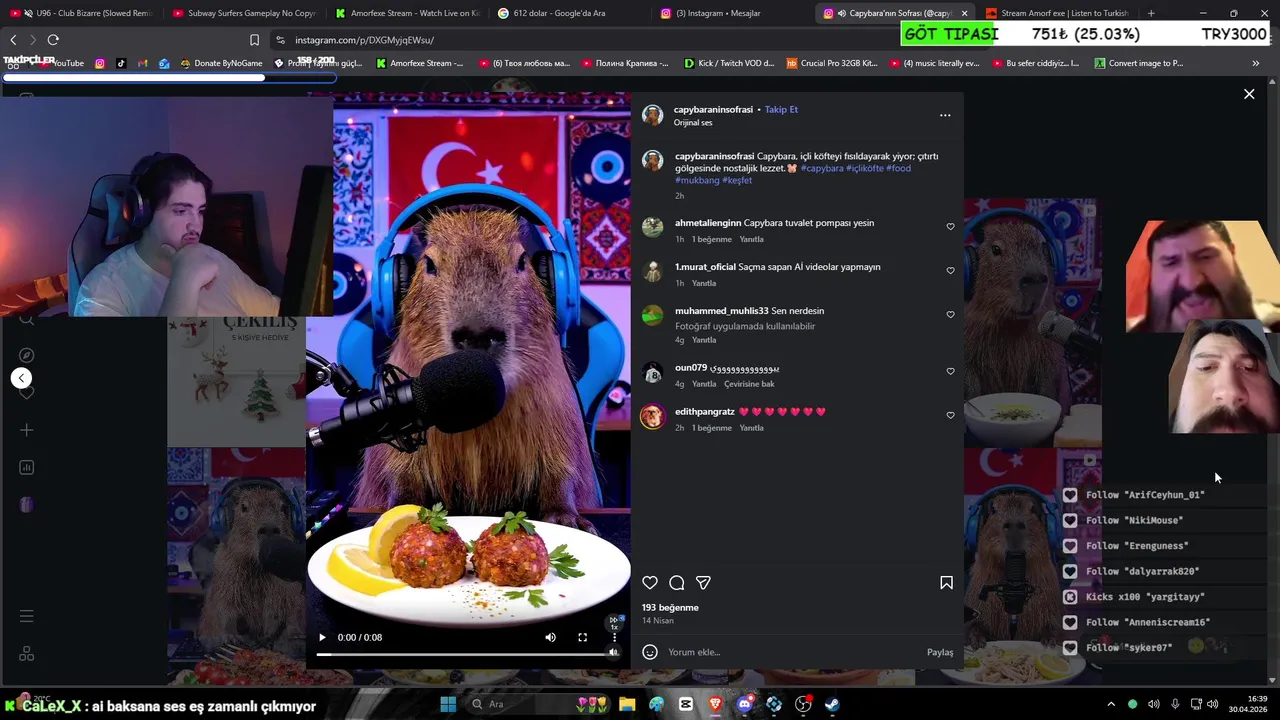
Task: Open Instagram sidebar dashboard chart icon
Action: 27,467
